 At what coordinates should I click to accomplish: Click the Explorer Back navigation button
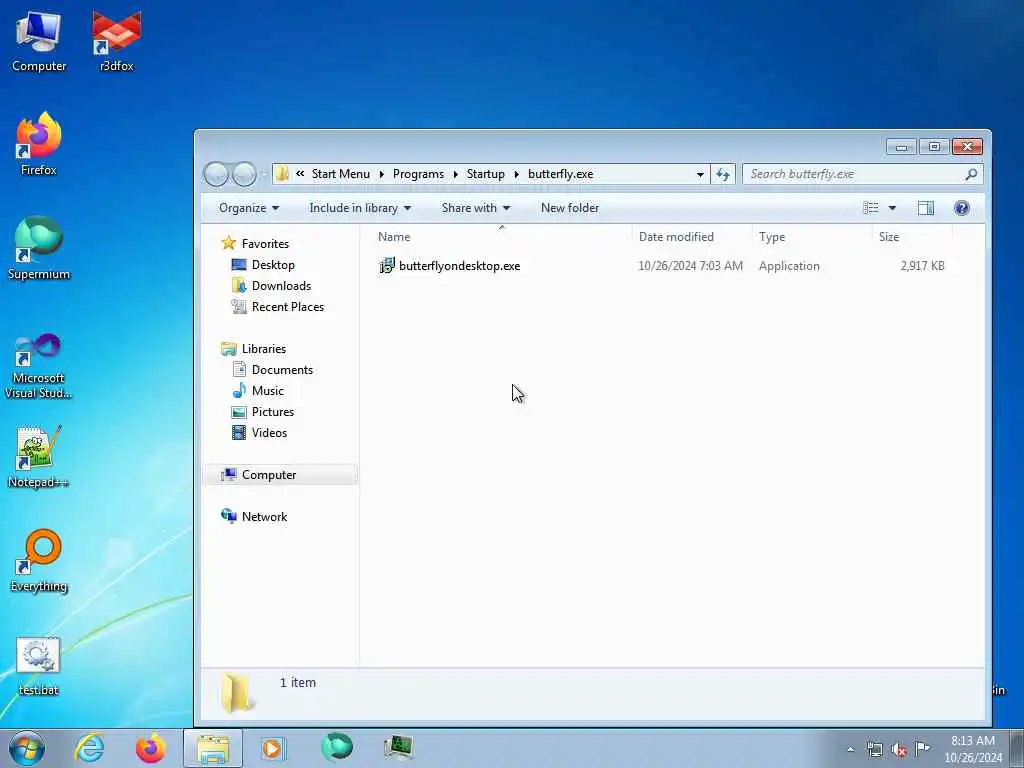pyautogui.click(x=216, y=174)
